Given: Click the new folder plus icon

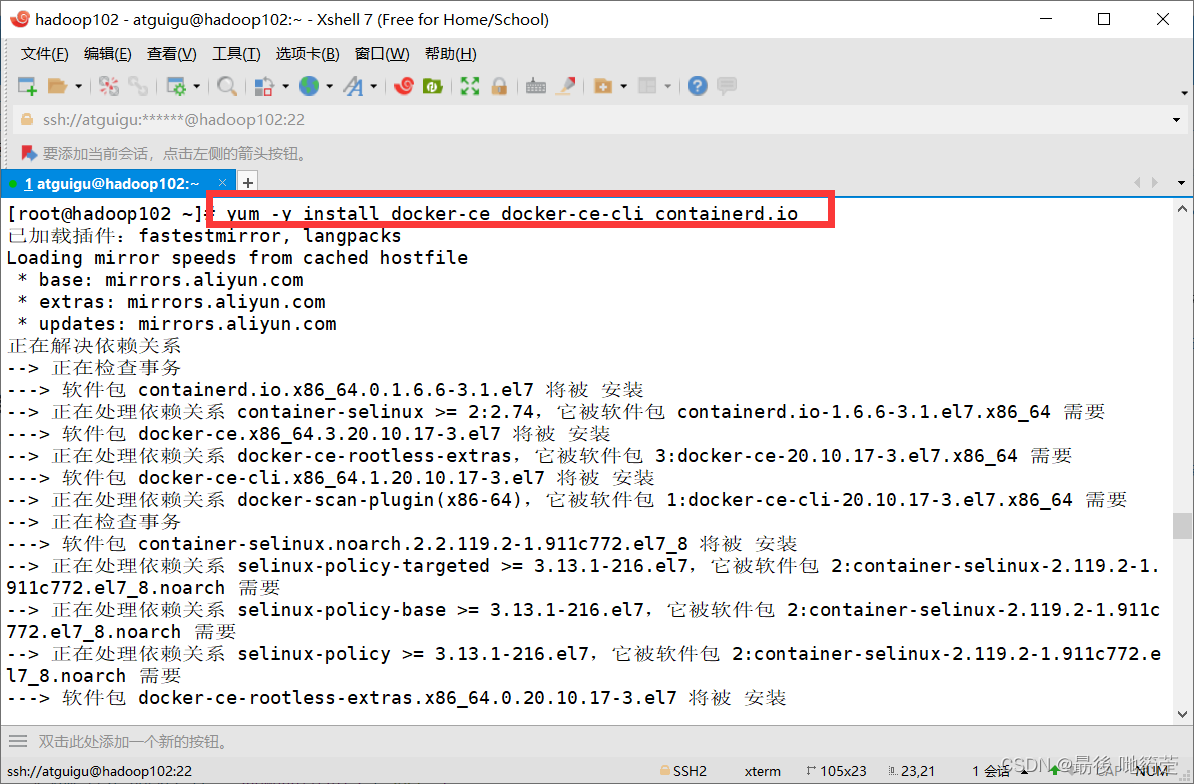Looking at the screenshot, I should point(603,86).
